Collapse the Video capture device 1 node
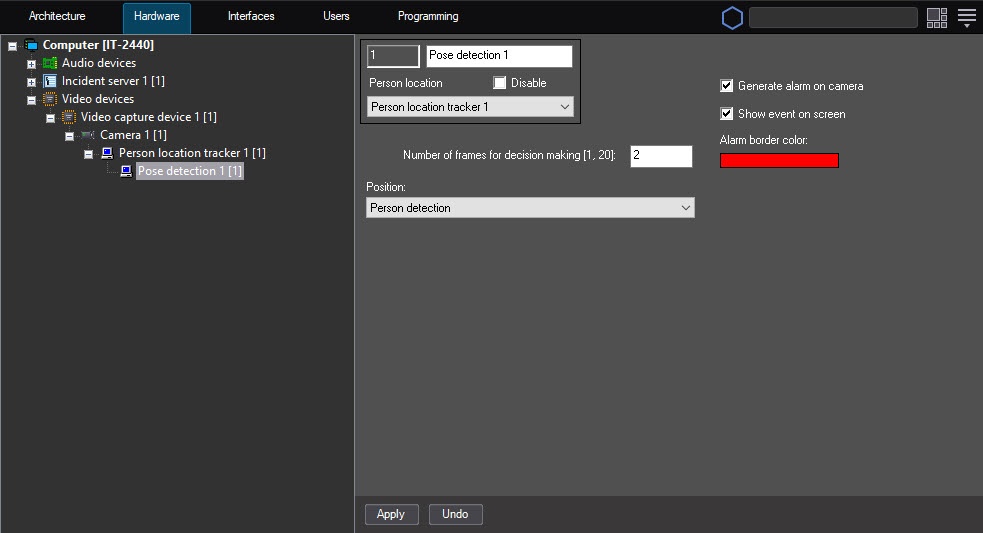Screen dimensions: 983x533 (51, 117)
